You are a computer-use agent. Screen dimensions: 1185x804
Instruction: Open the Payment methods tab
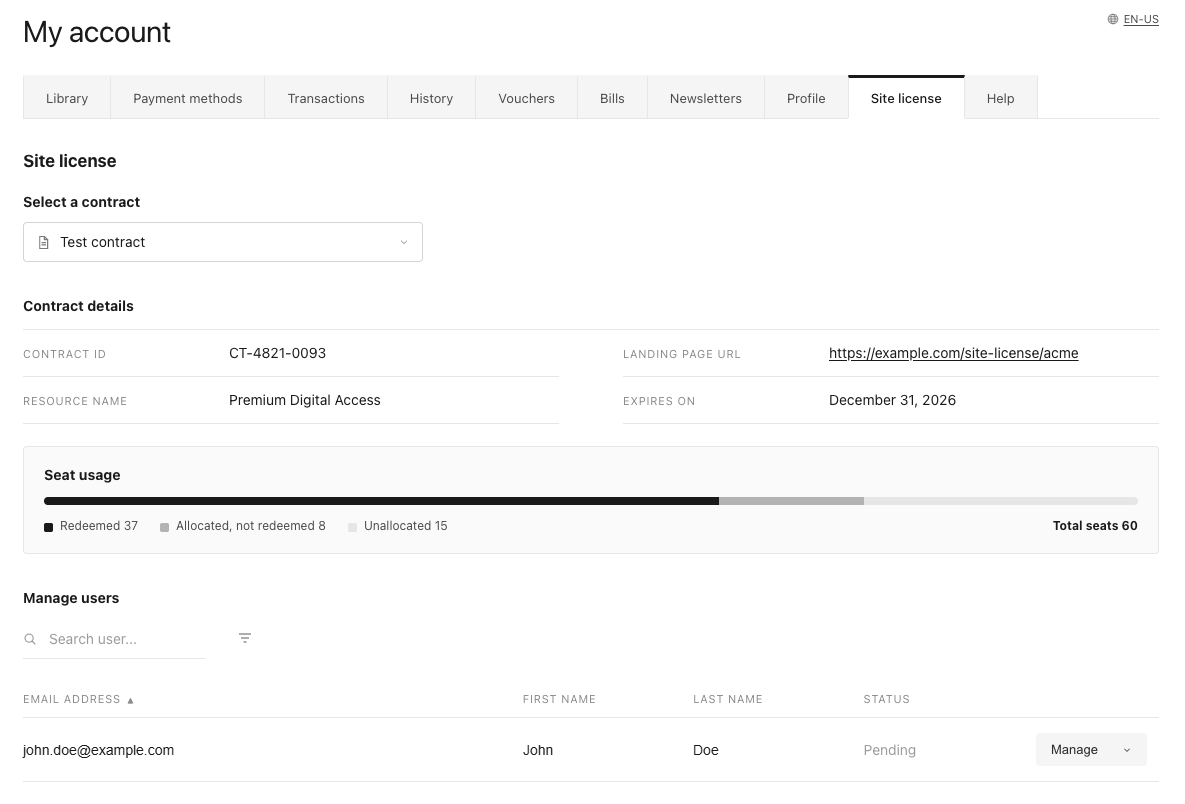pos(187,98)
